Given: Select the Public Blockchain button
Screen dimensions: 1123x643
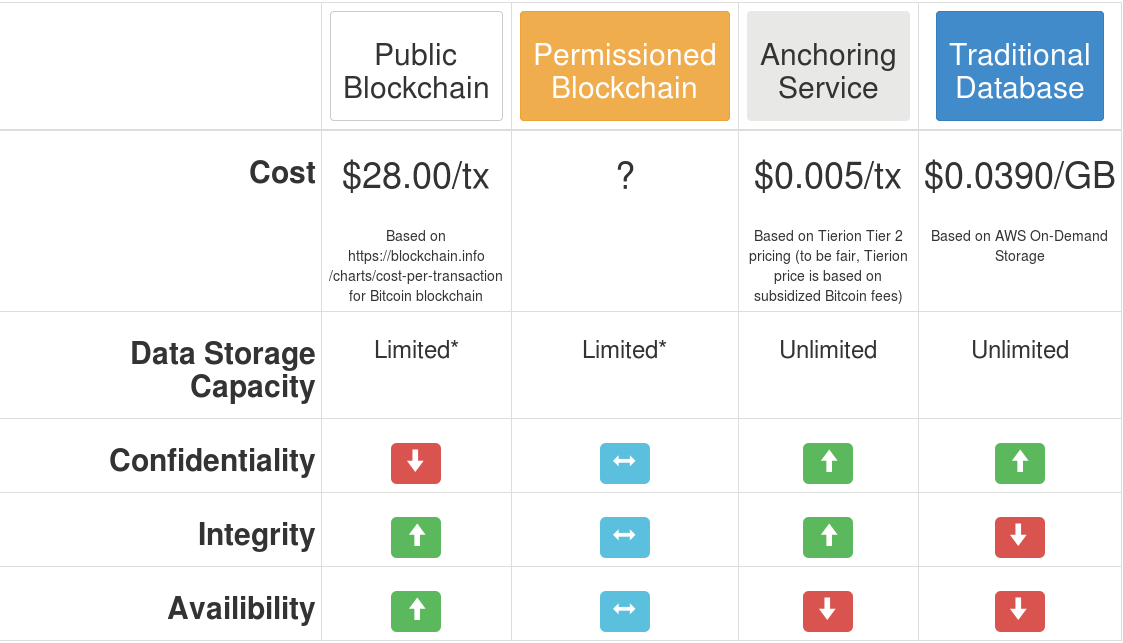Looking at the screenshot, I should tap(416, 66).
